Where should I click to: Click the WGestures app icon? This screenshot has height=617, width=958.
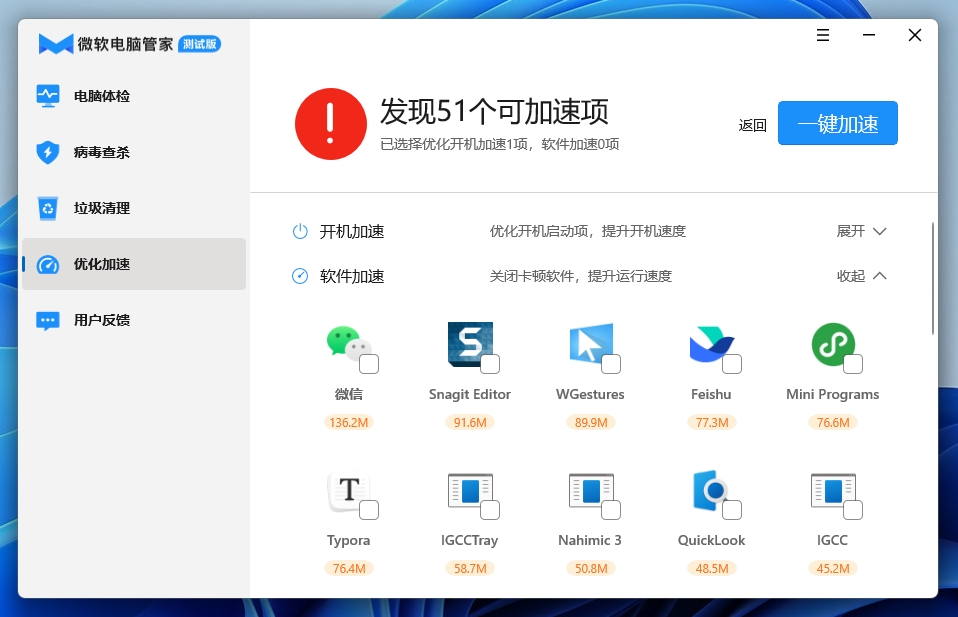pos(591,344)
